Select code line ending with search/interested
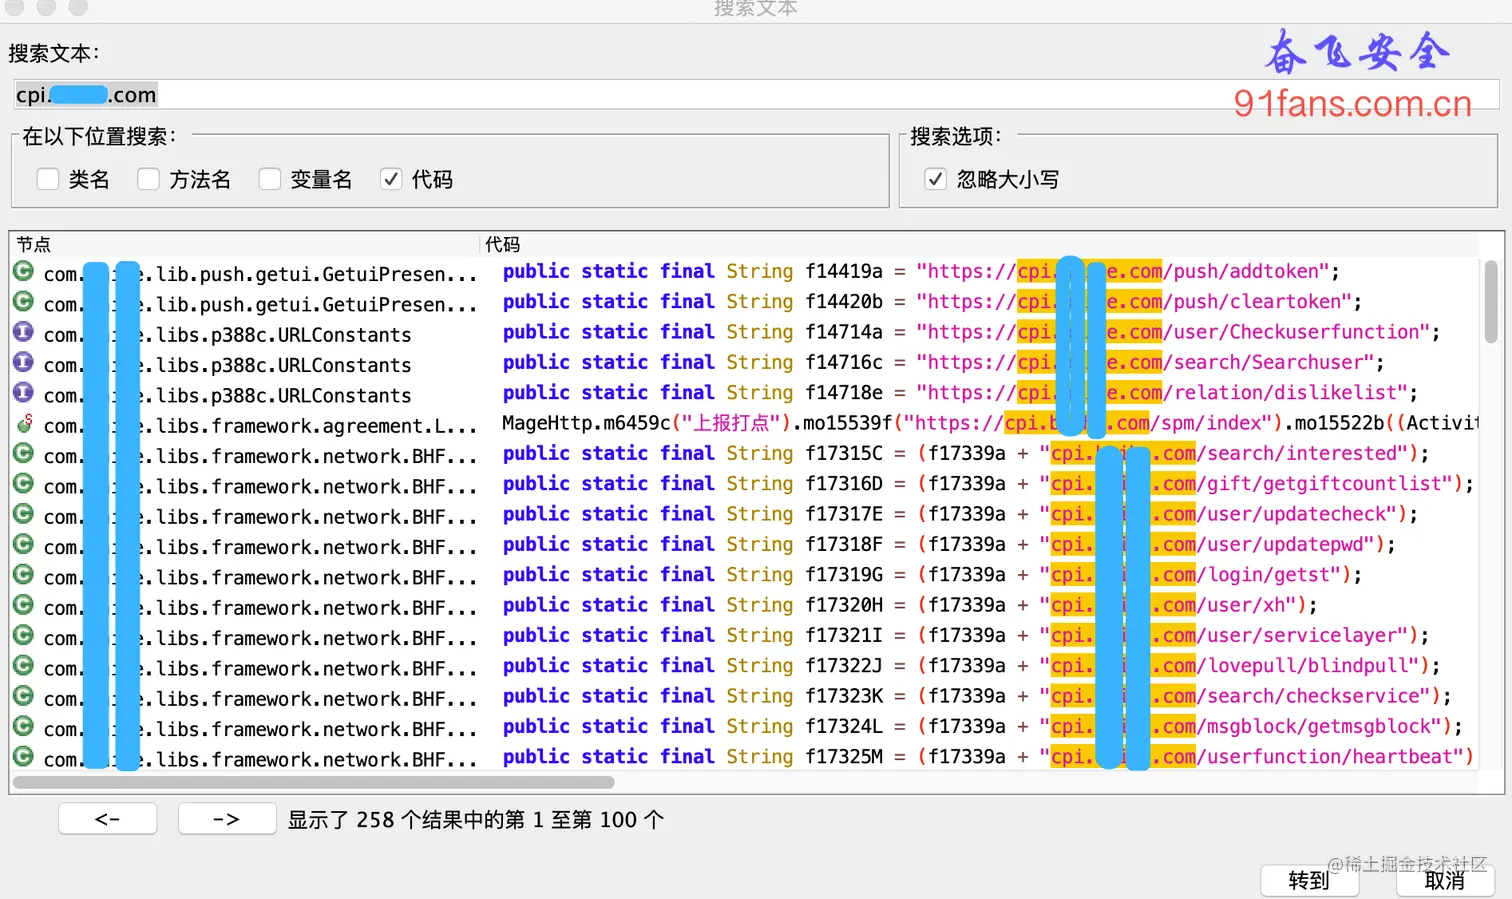 click(966, 453)
